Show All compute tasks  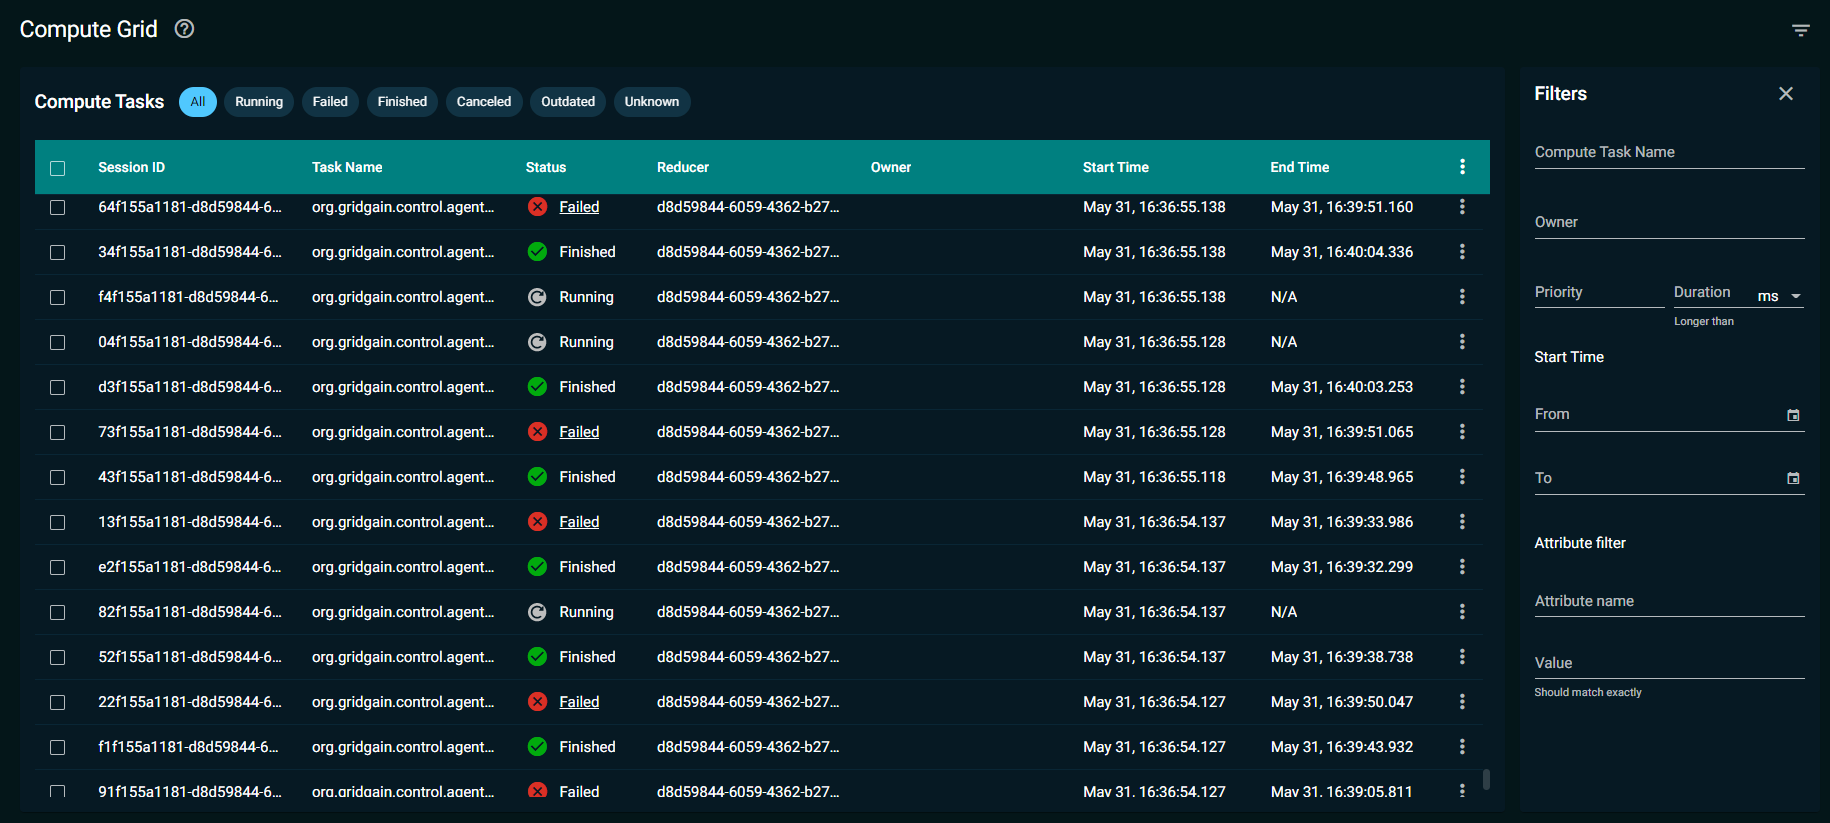[198, 102]
